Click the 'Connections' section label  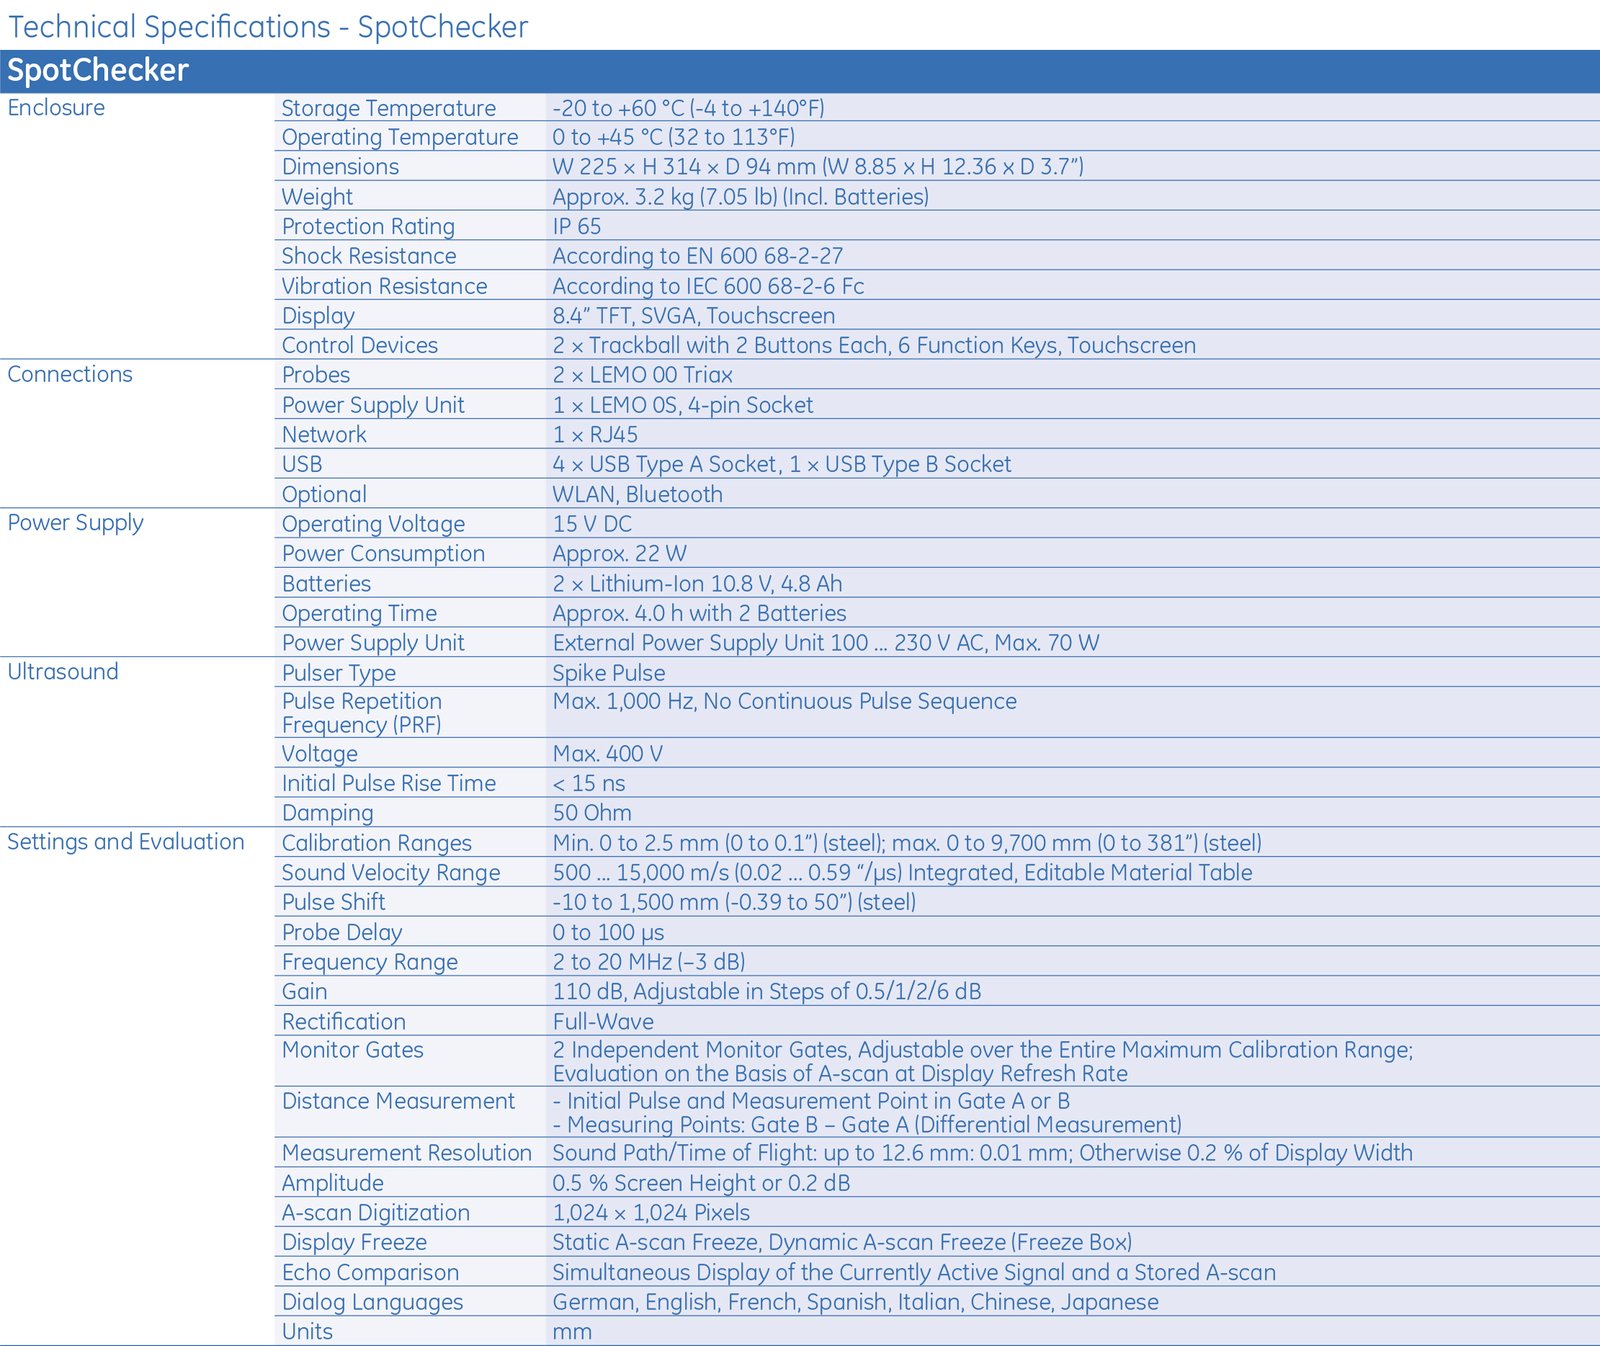(x=70, y=375)
